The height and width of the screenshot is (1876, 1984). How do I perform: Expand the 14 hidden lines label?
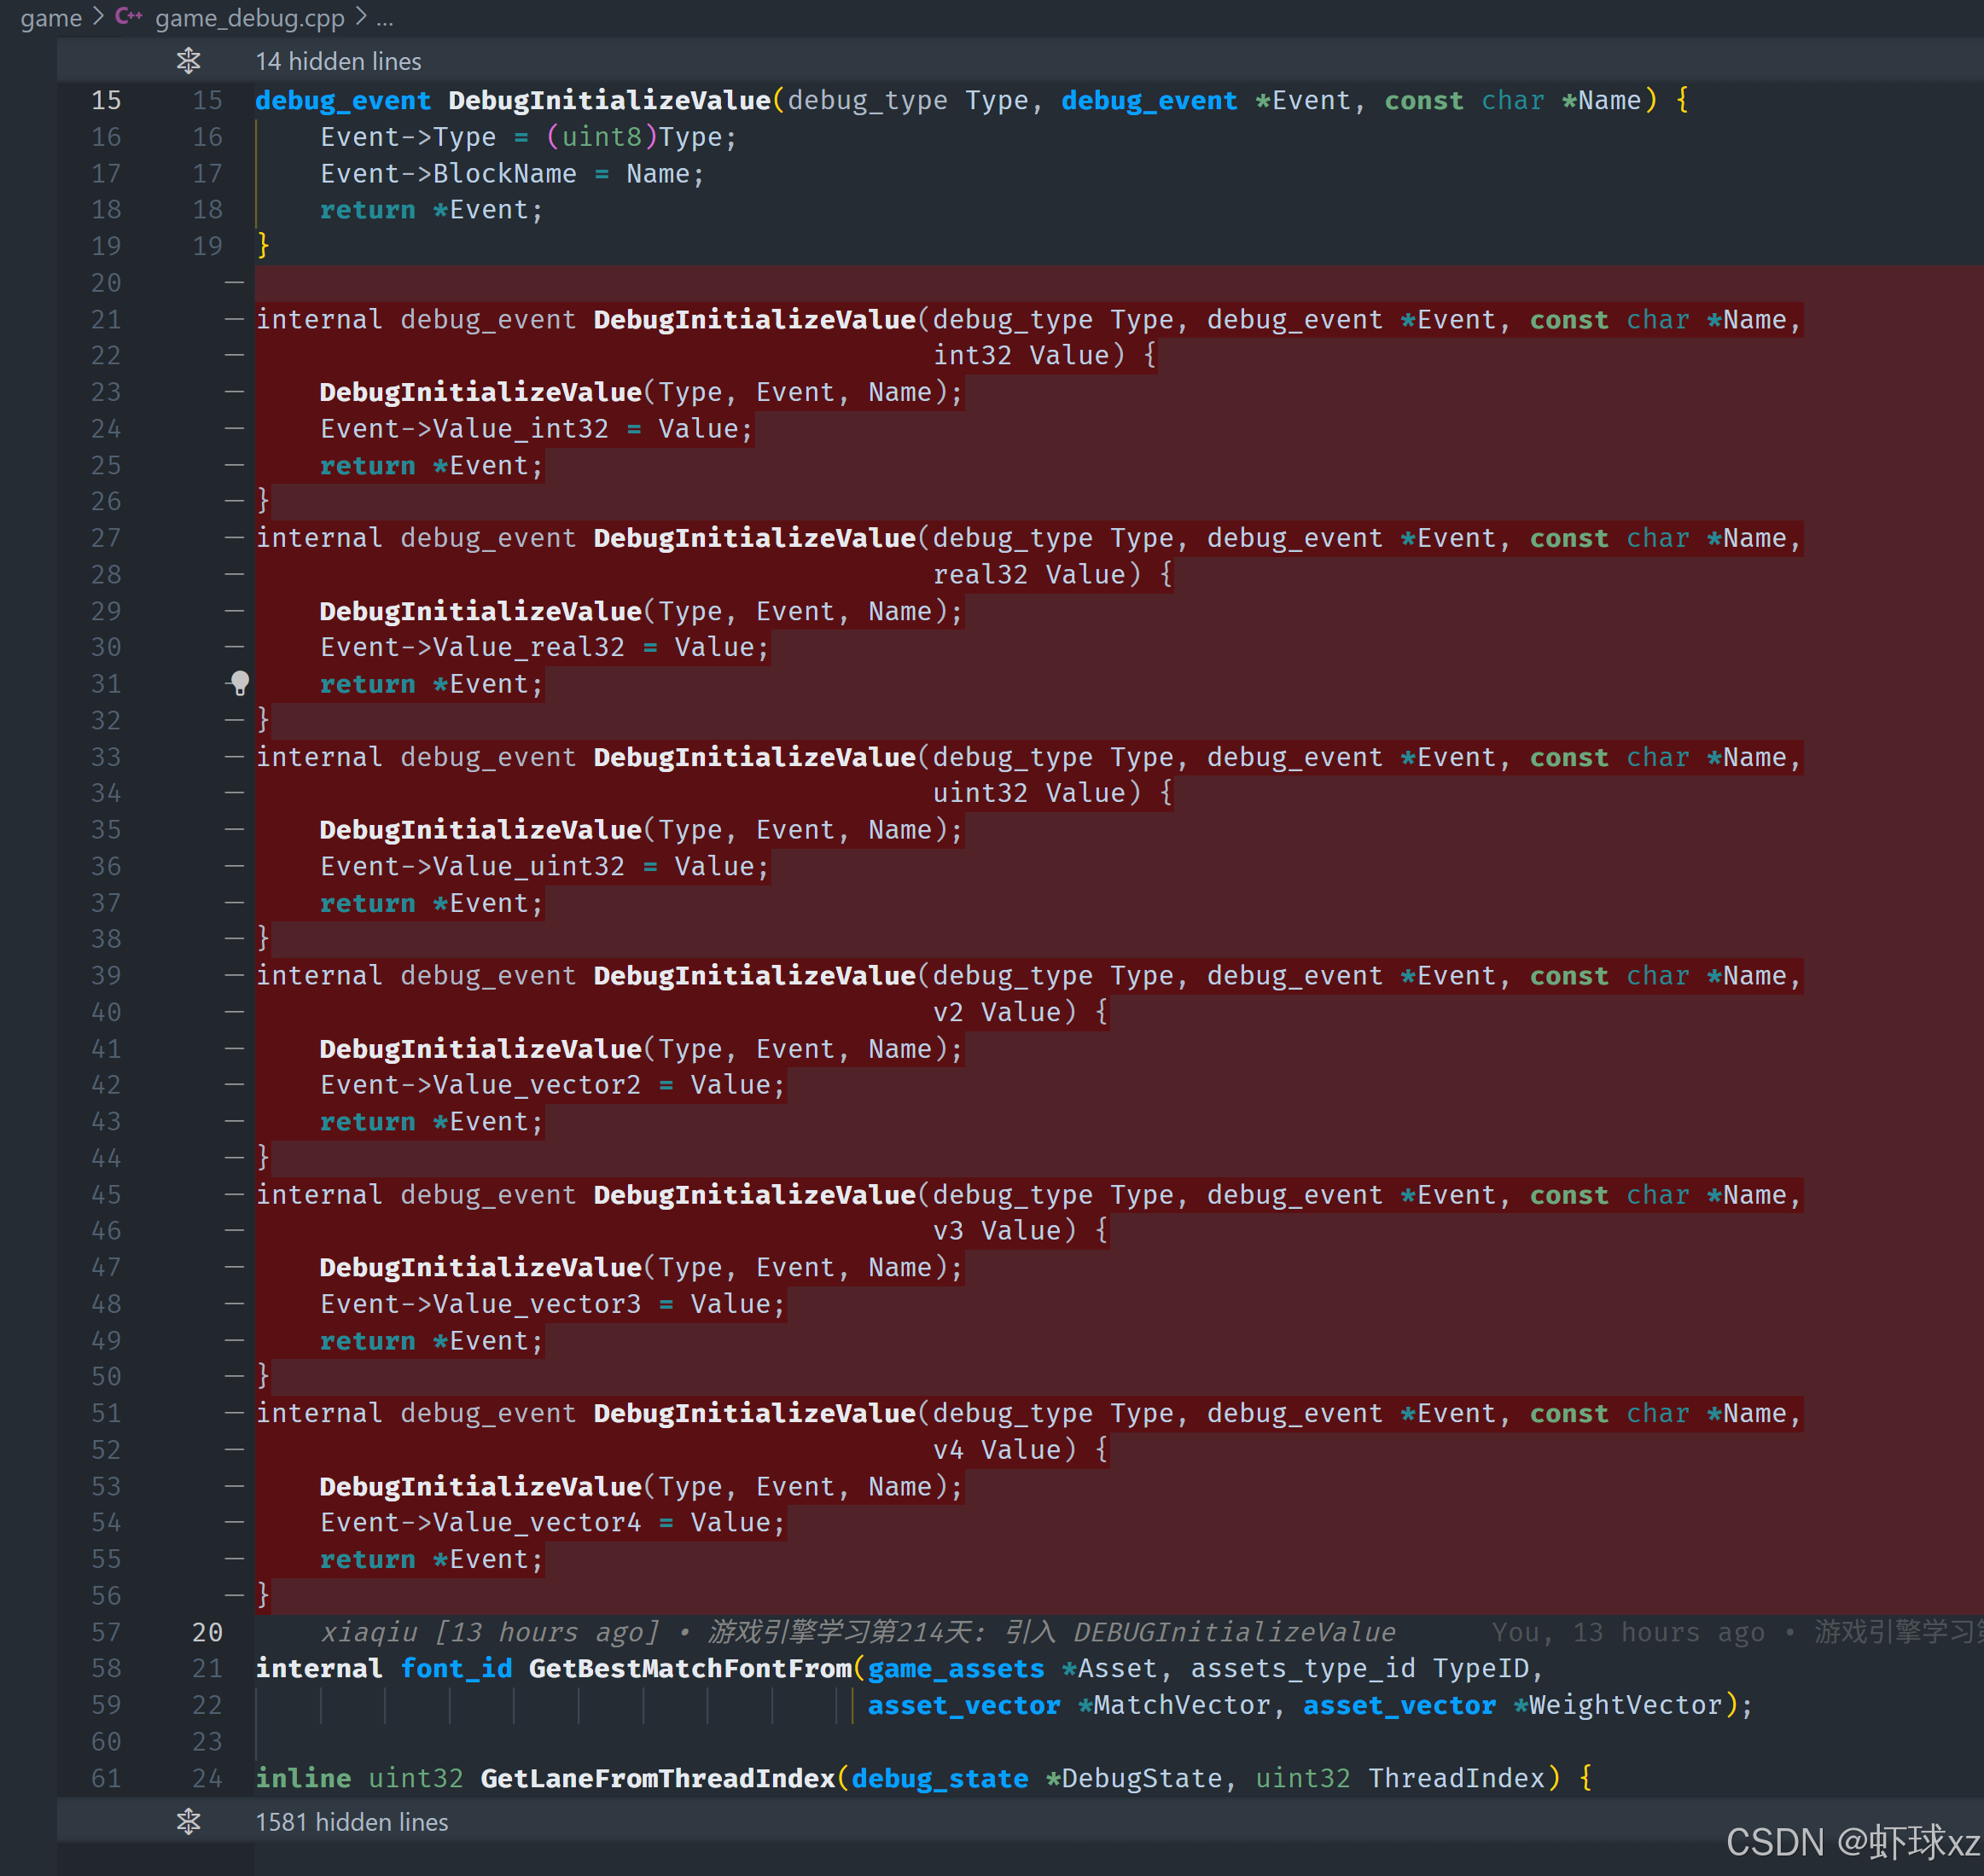[x=338, y=61]
